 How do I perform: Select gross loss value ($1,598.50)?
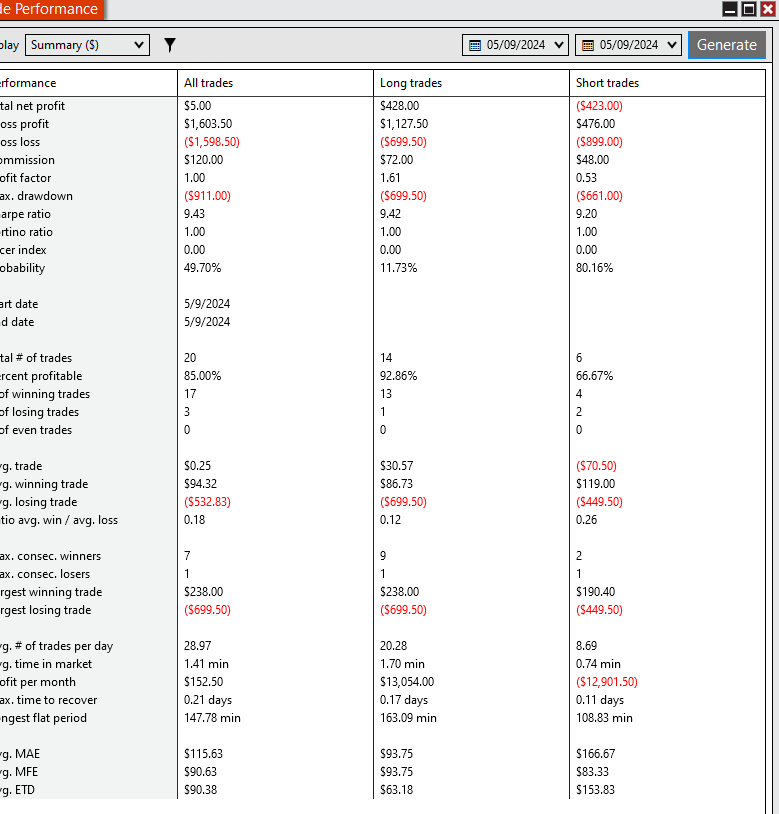click(x=212, y=142)
